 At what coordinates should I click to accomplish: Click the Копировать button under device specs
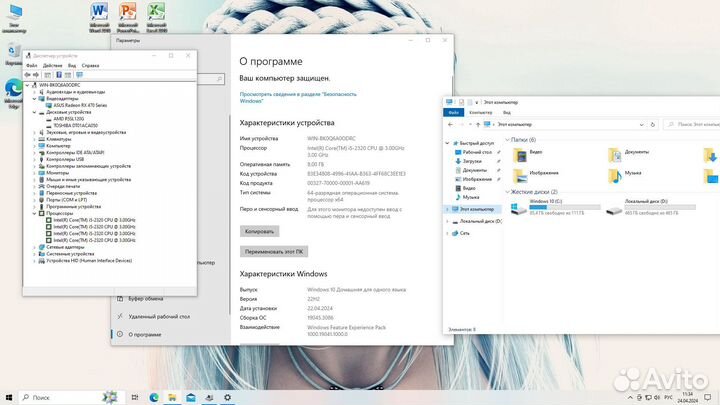point(259,231)
